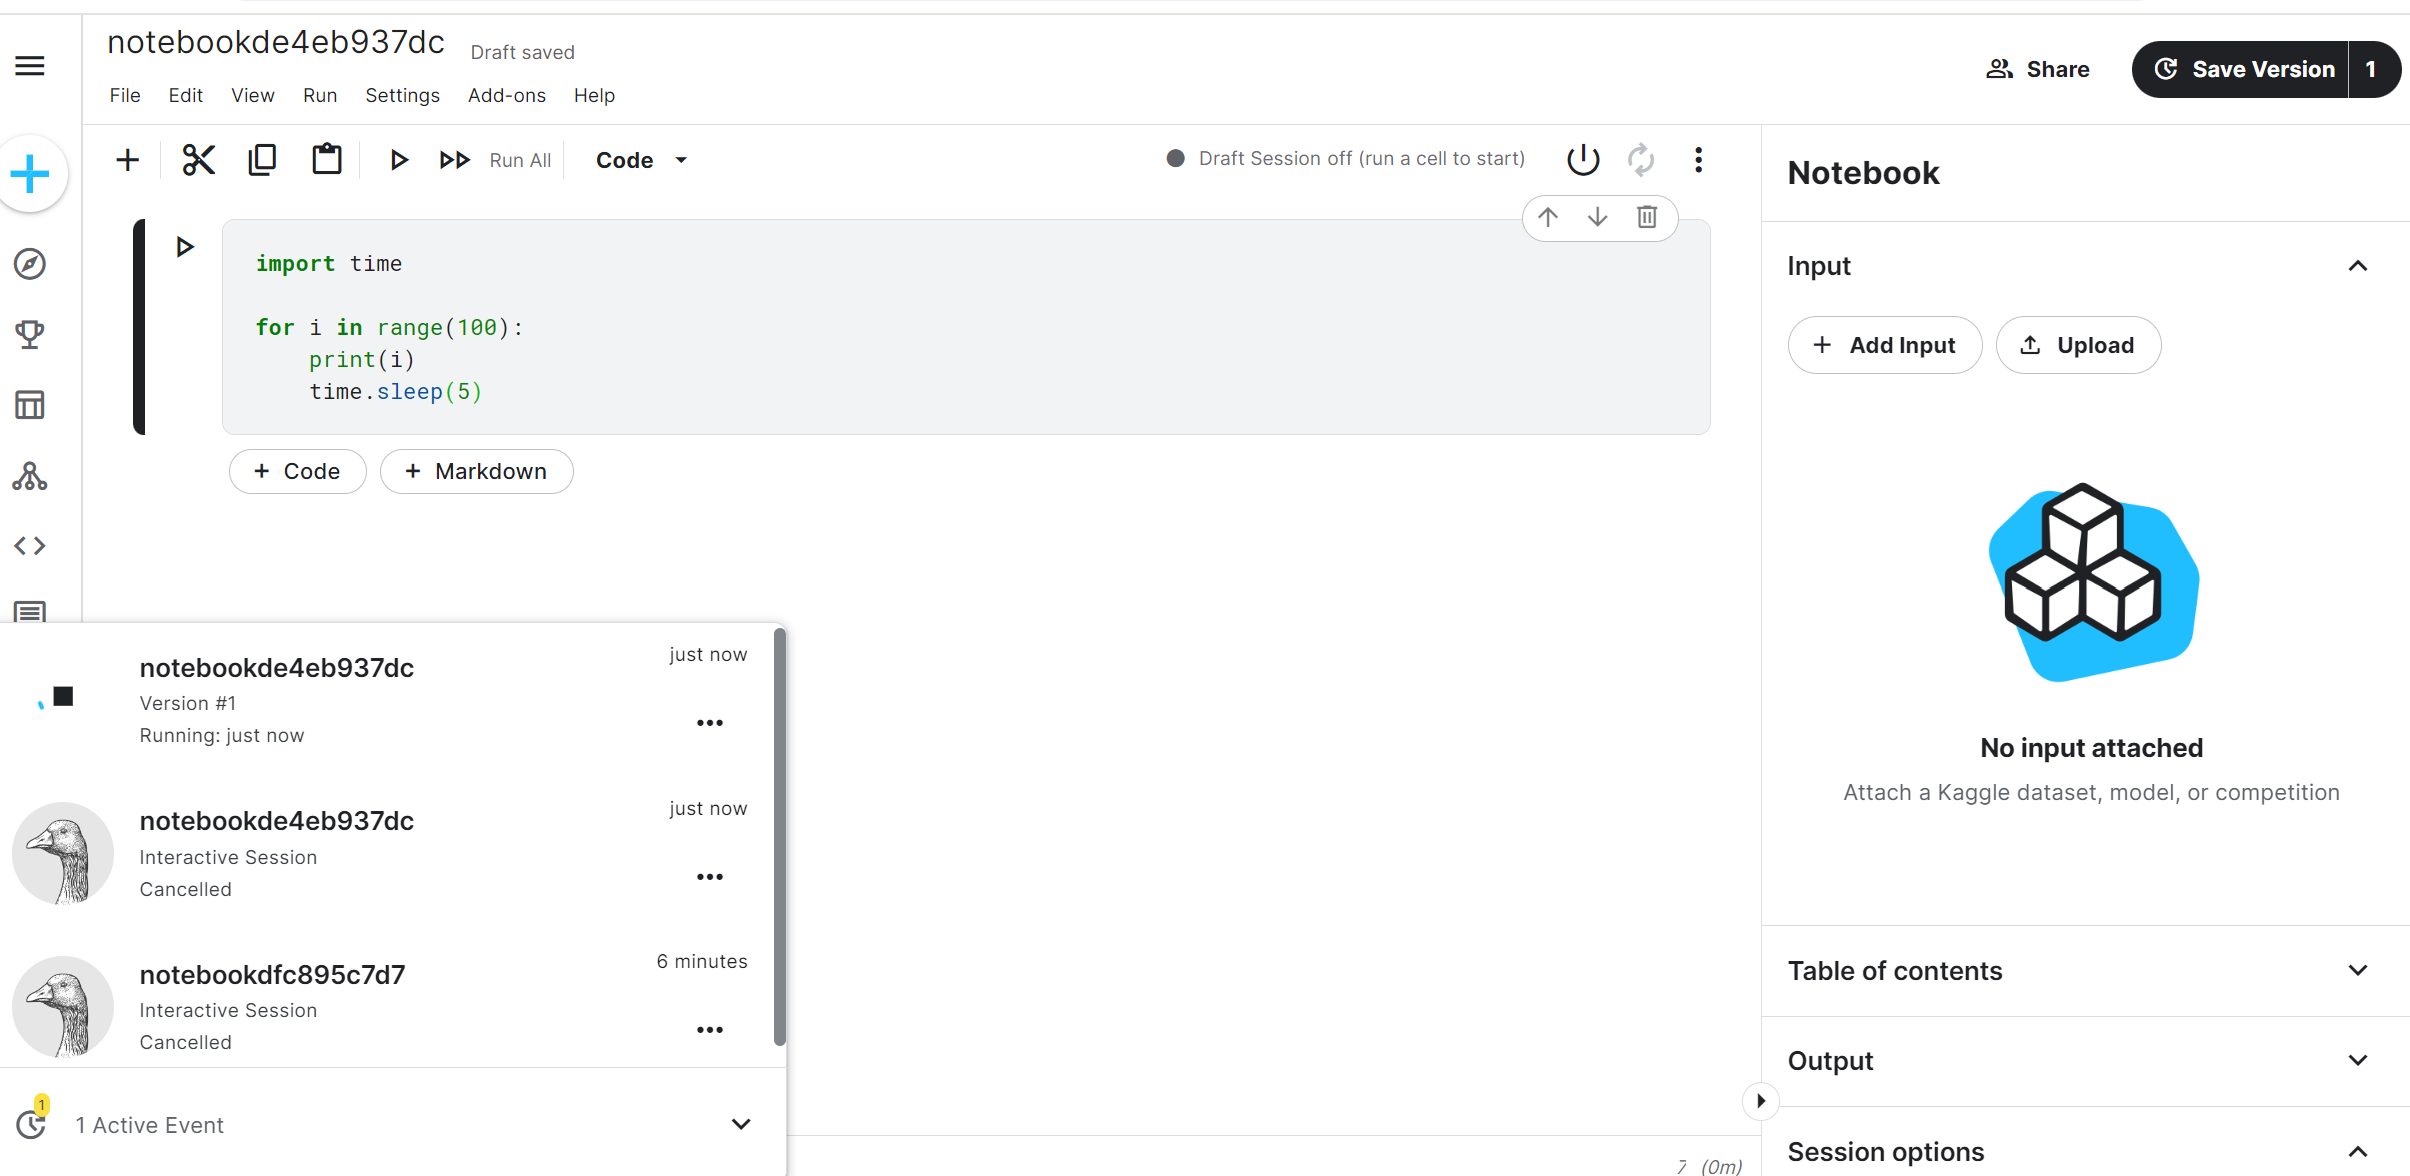Open Models via sidebar network icon
The image size is (2410, 1176).
(x=30, y=476)
